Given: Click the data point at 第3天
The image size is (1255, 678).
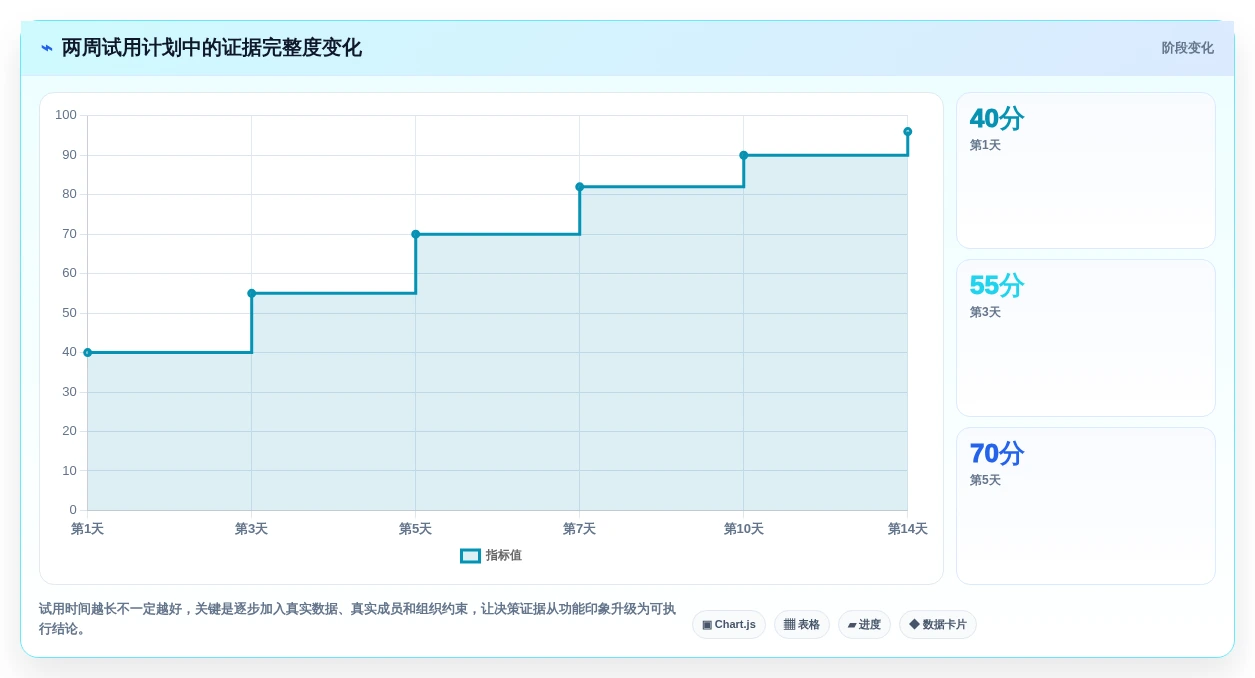Looking at the screenshot, I should pyautogui.click(x=252, y=293).
